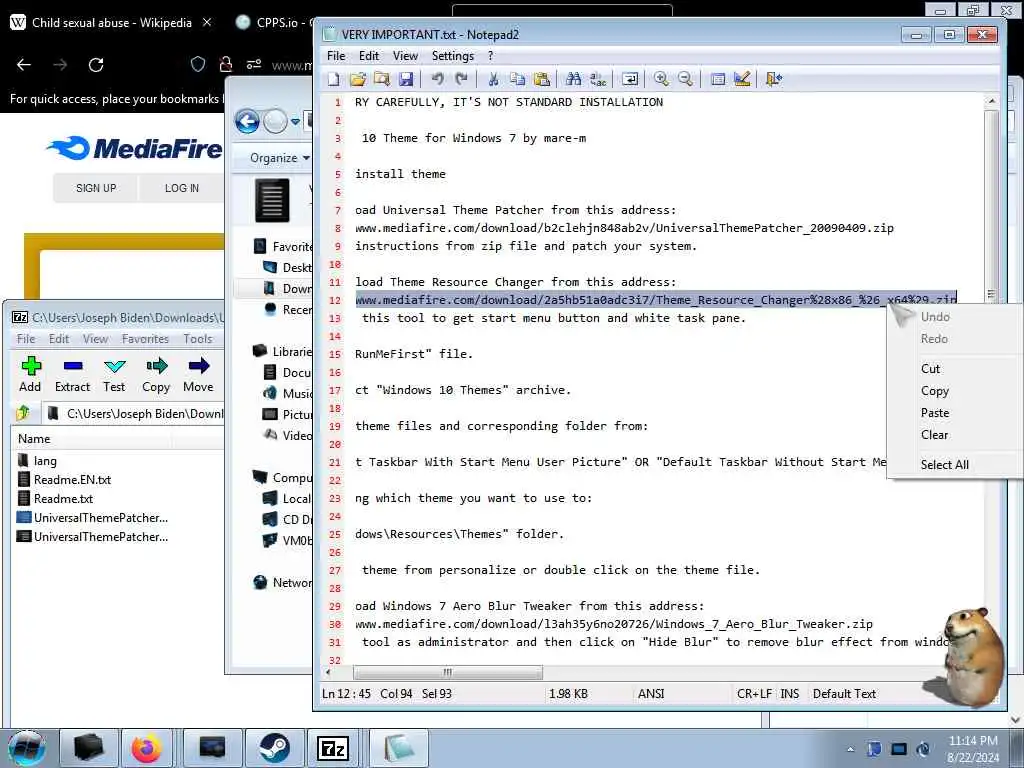
Task: Click the Zoom in magnifier in Notepad2
Action: pos(661,80)
